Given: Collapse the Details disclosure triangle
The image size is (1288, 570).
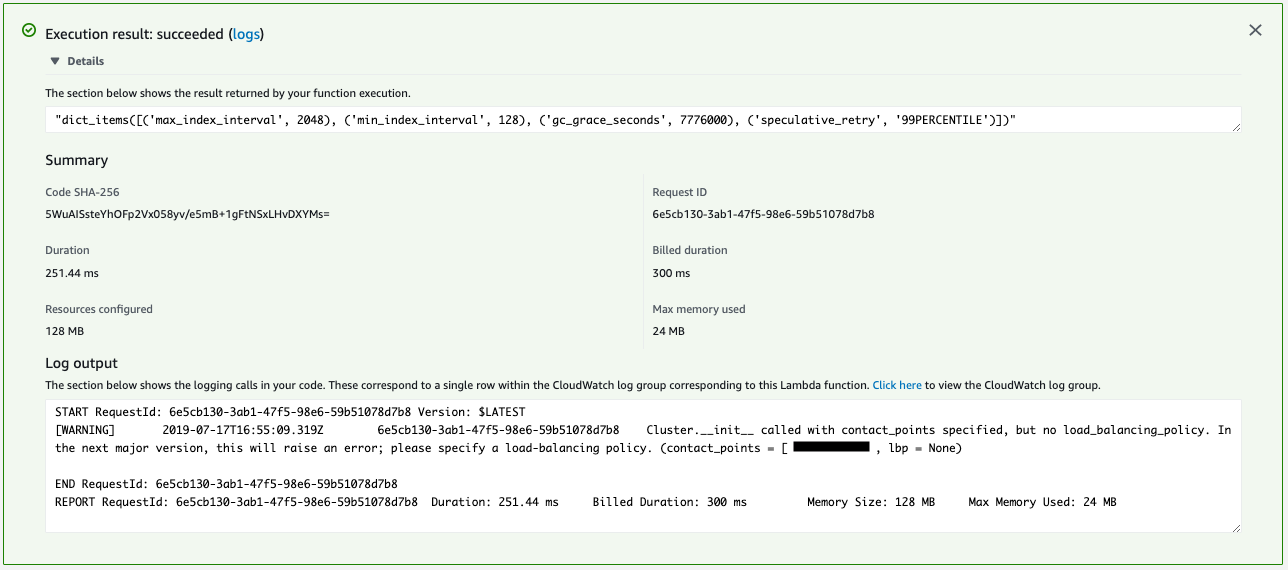Looking at the screenshot, I should coord(55,61).
